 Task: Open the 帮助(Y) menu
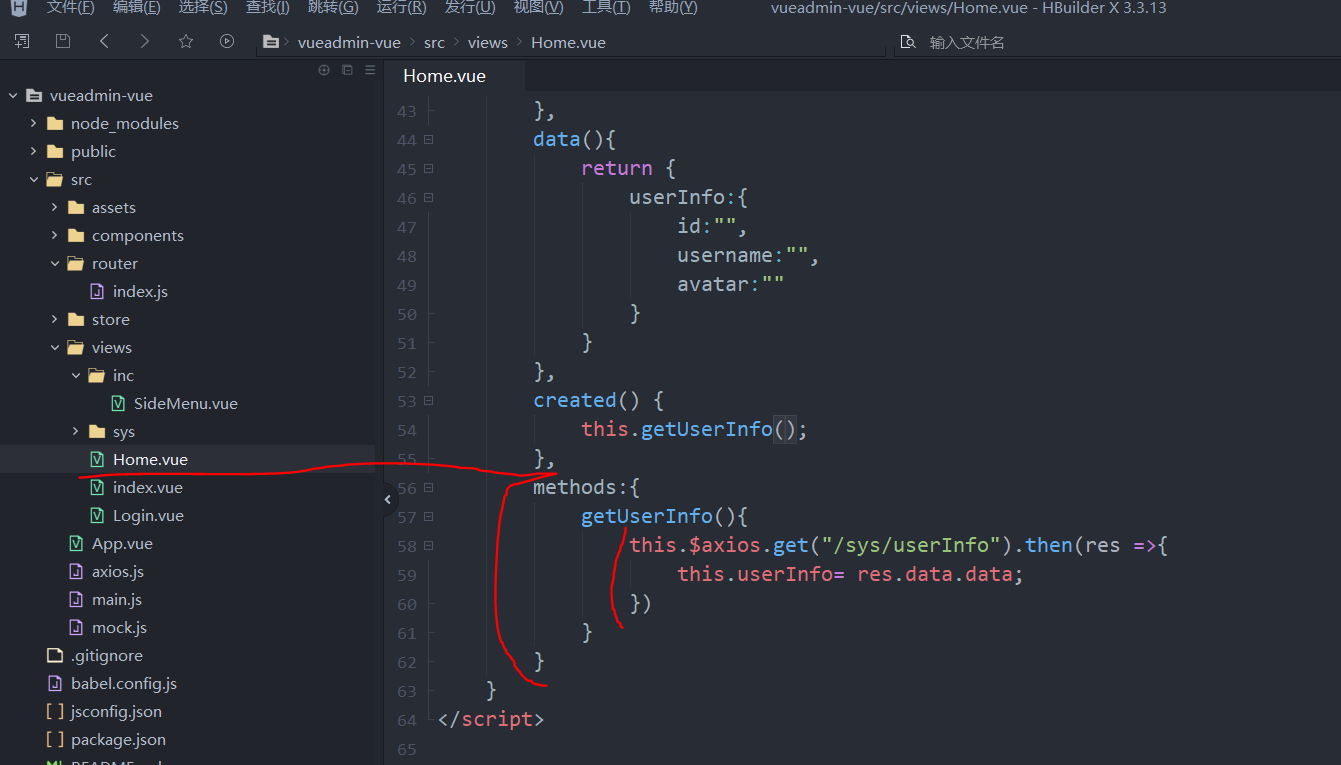click(673, 8)
